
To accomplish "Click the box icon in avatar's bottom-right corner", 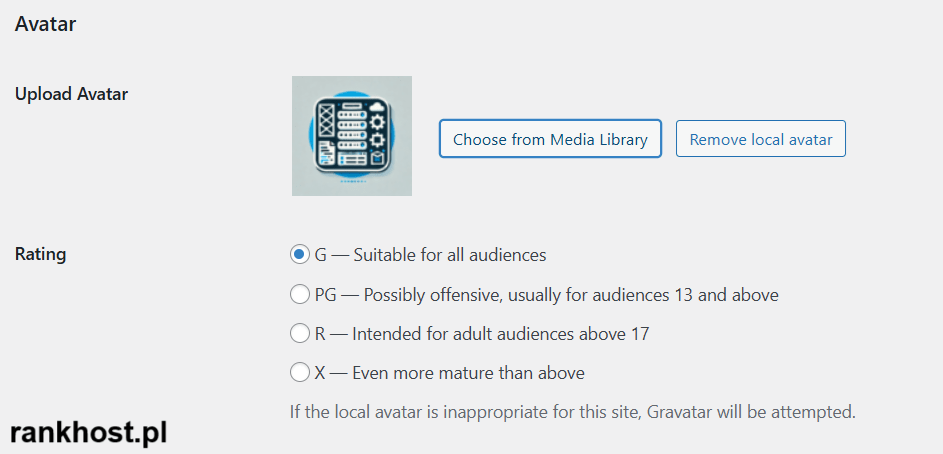I will 377,159.
